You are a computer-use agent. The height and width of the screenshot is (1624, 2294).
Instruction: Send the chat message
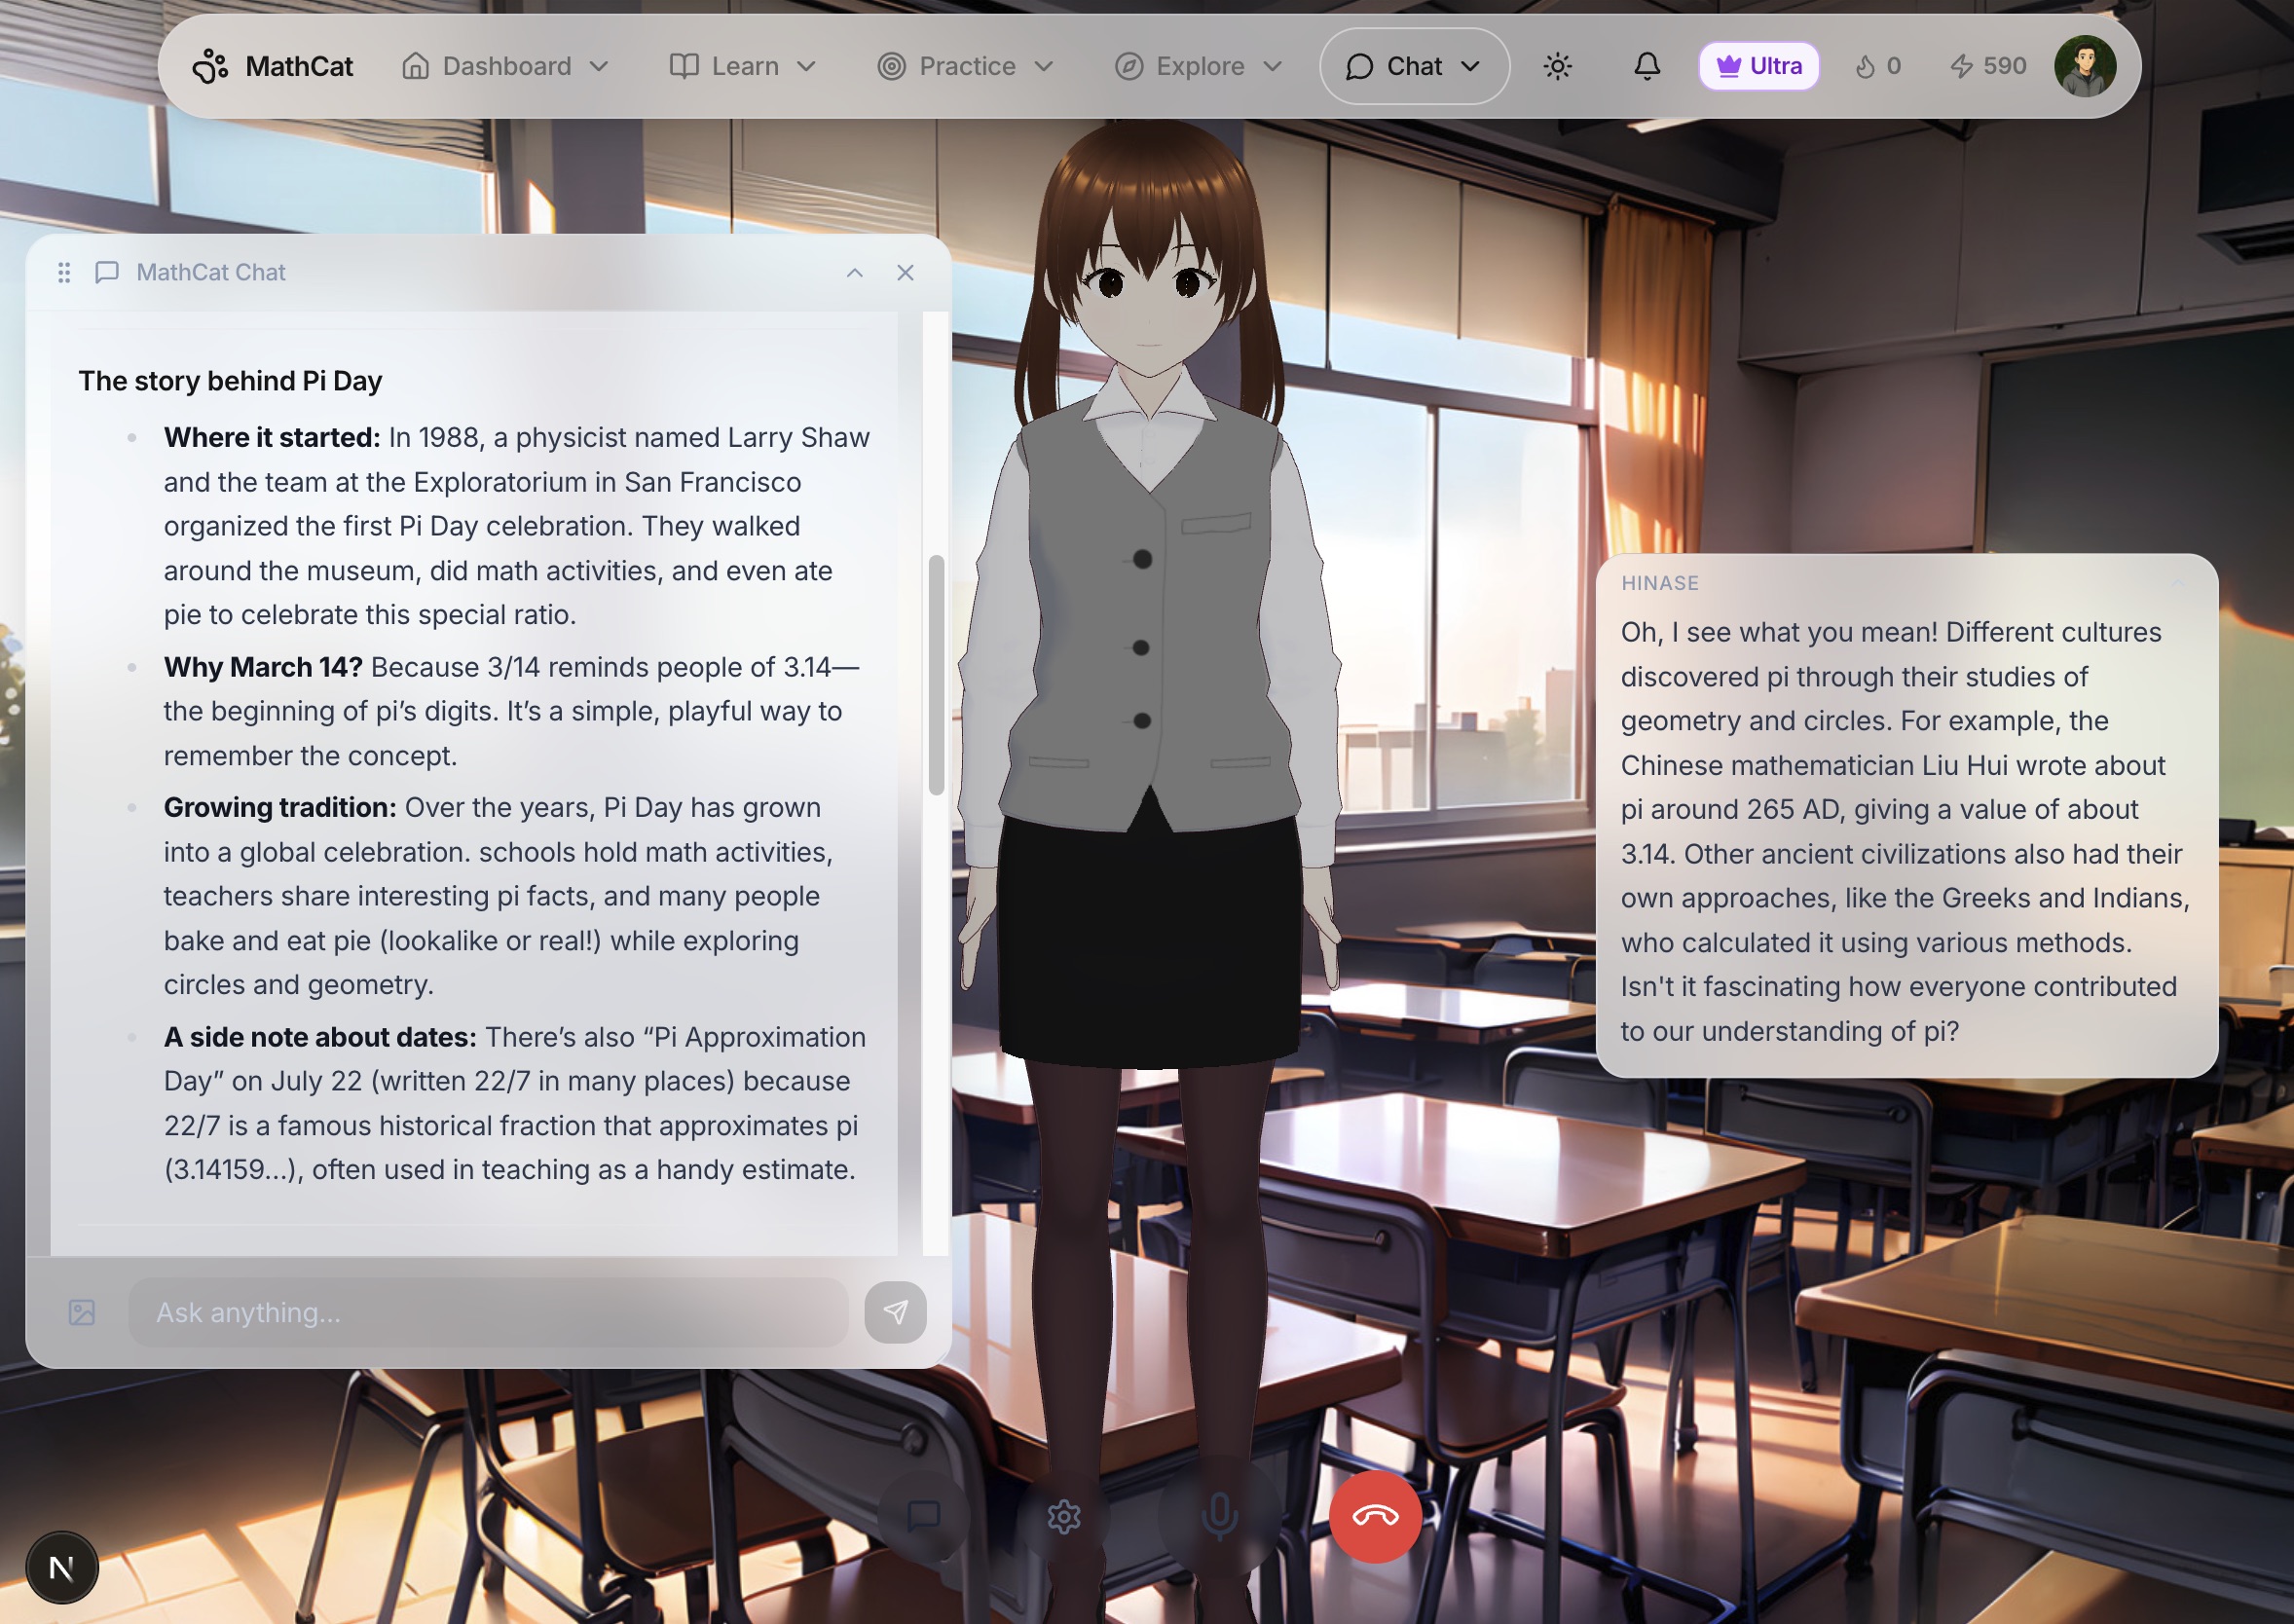click(x=895, y=1312)
